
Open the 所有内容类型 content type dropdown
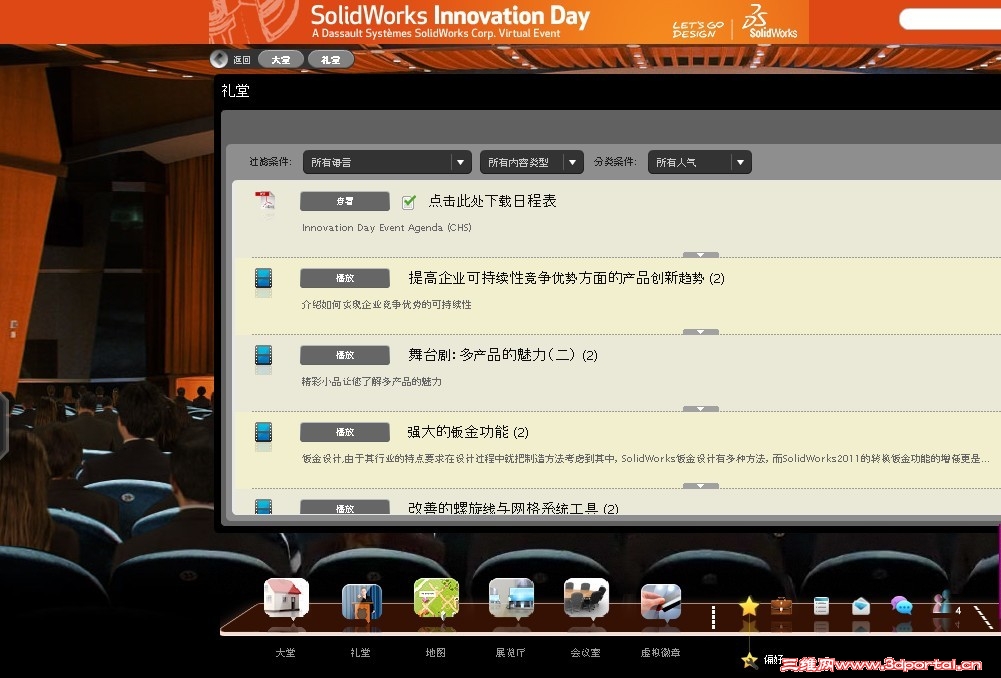532,162
